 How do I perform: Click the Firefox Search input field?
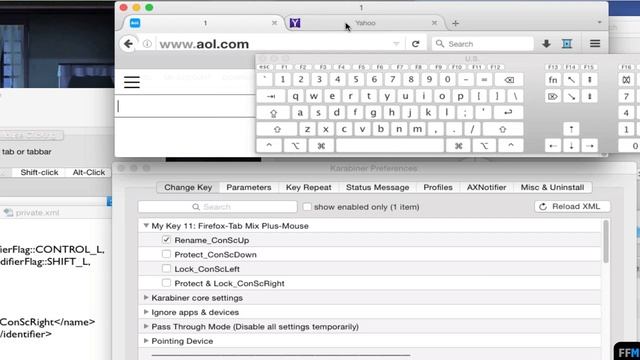[x=482, y=44]
